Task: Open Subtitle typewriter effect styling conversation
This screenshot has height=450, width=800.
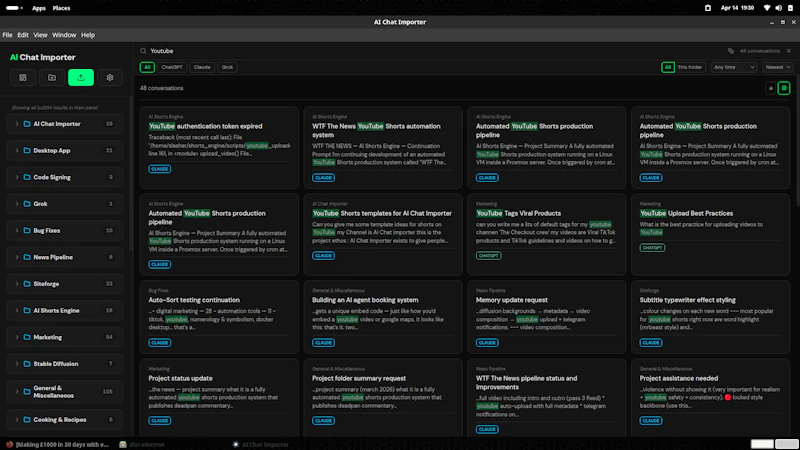Action: pos(710,317)
